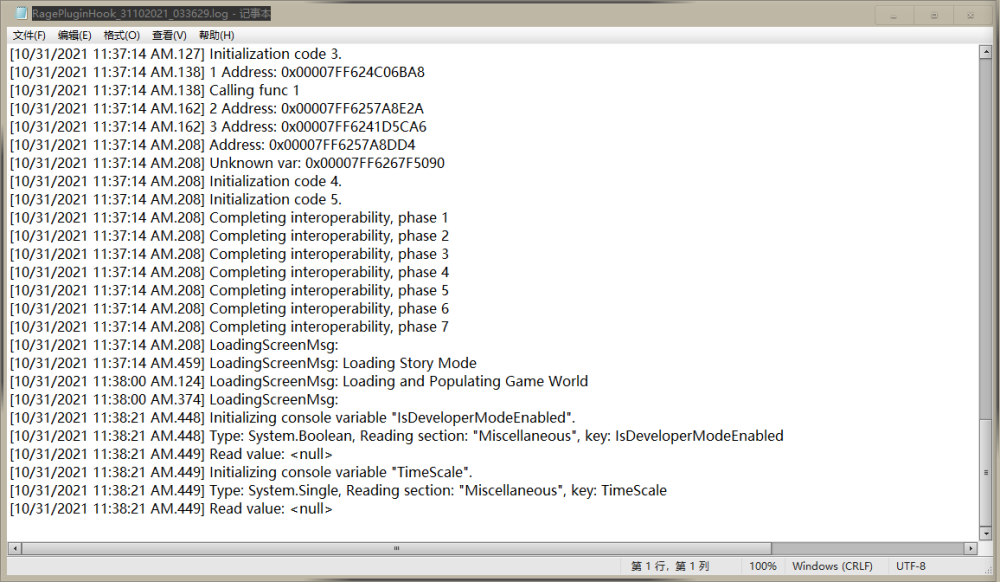
Task: Expand the 帮助(H) menu
Action: tap(216, 35)
